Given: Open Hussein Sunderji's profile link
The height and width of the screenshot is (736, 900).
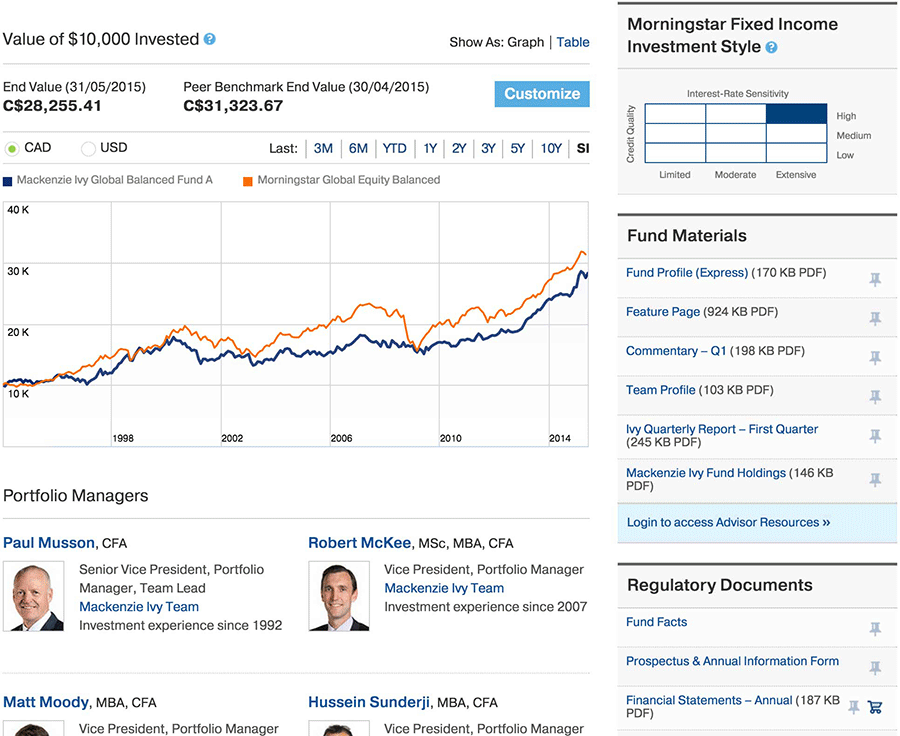Looking at the screenshot, I should pos(369,702).
